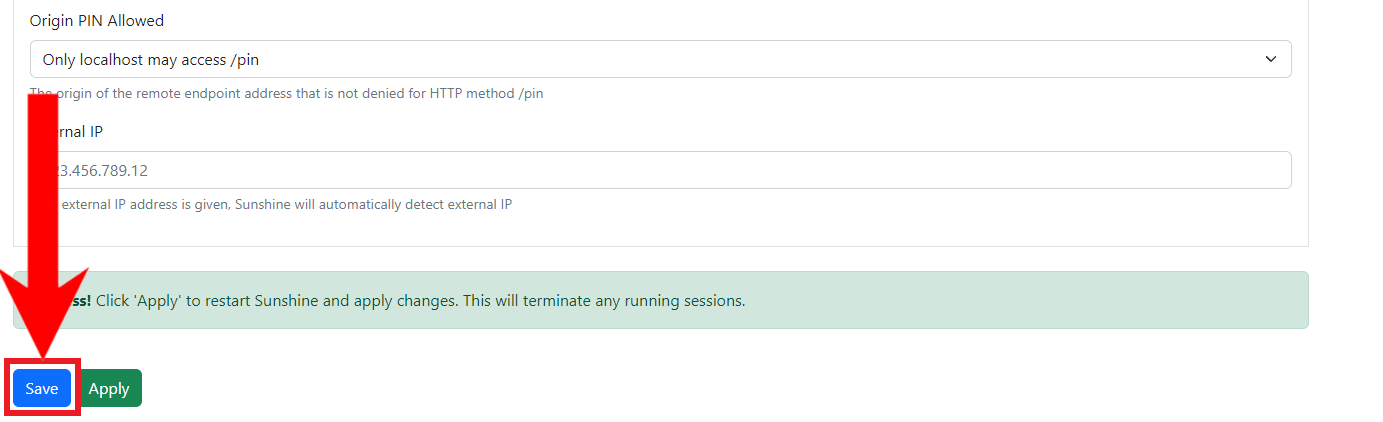Click the 'Origin PIN Allowed' label
The image size is (1383, 422).
pos(97,21)
